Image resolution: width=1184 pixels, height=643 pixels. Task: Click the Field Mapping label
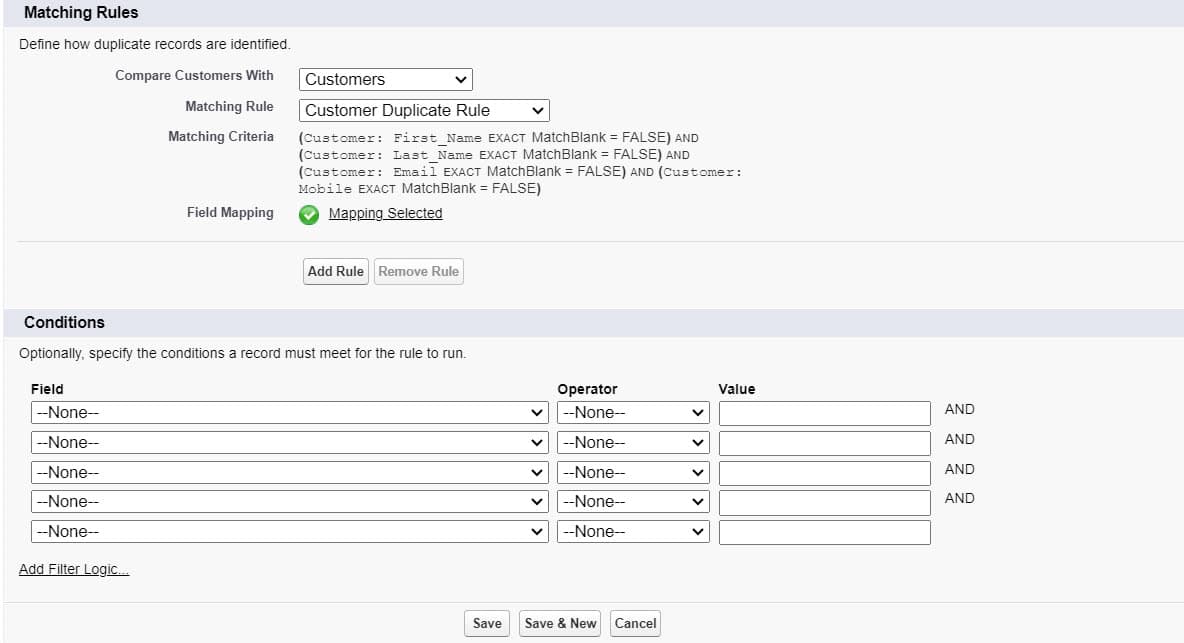coord(230,213)
